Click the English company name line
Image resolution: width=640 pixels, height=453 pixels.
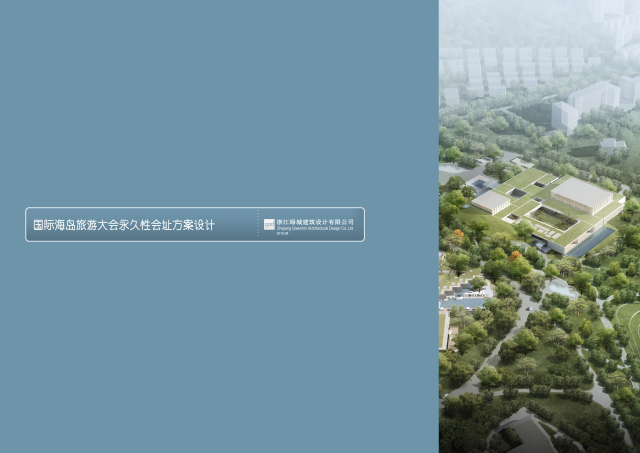pyautogui.click(x=315, y=229)
